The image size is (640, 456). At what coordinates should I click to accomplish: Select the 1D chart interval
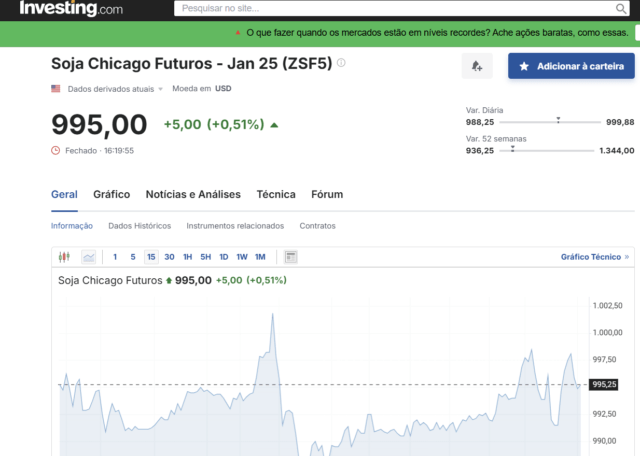click(224, 257)
